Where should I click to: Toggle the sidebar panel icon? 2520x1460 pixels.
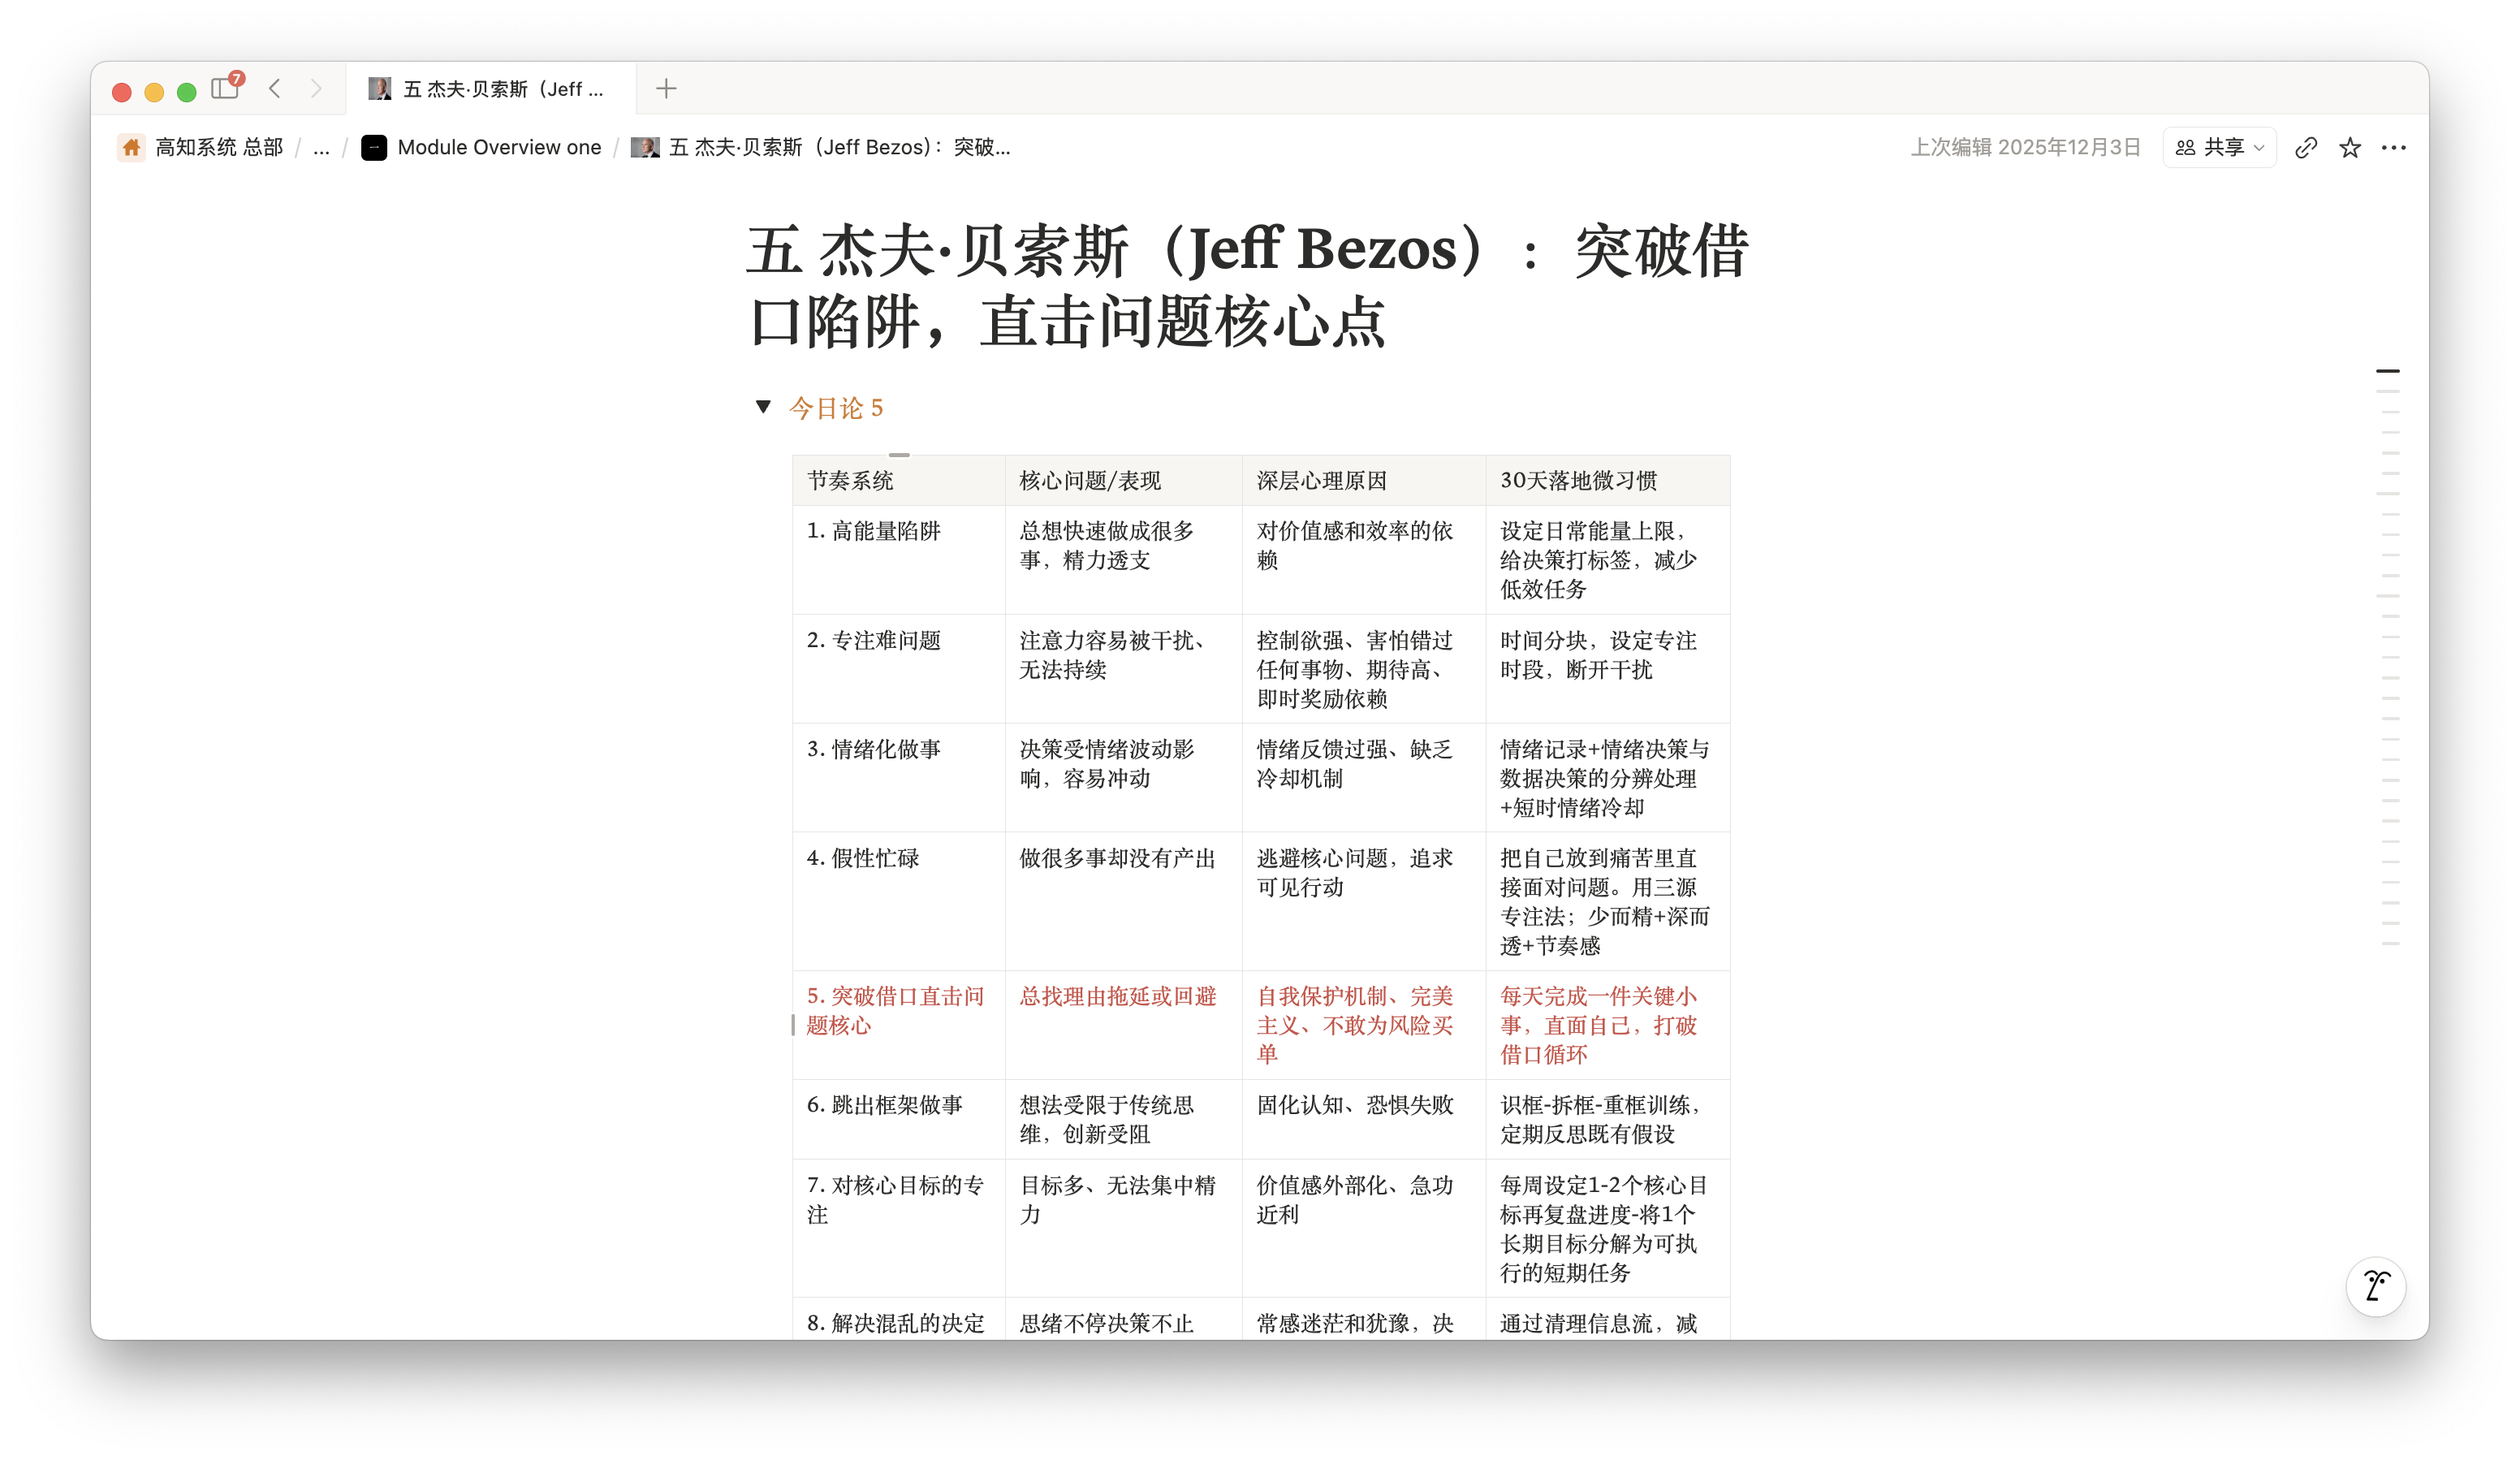coord(225,89)
